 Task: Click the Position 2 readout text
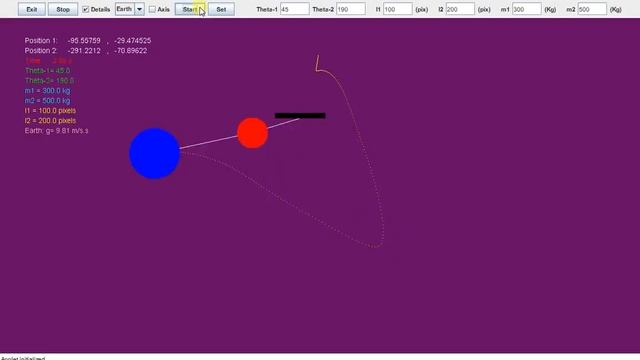pos(86,51)
